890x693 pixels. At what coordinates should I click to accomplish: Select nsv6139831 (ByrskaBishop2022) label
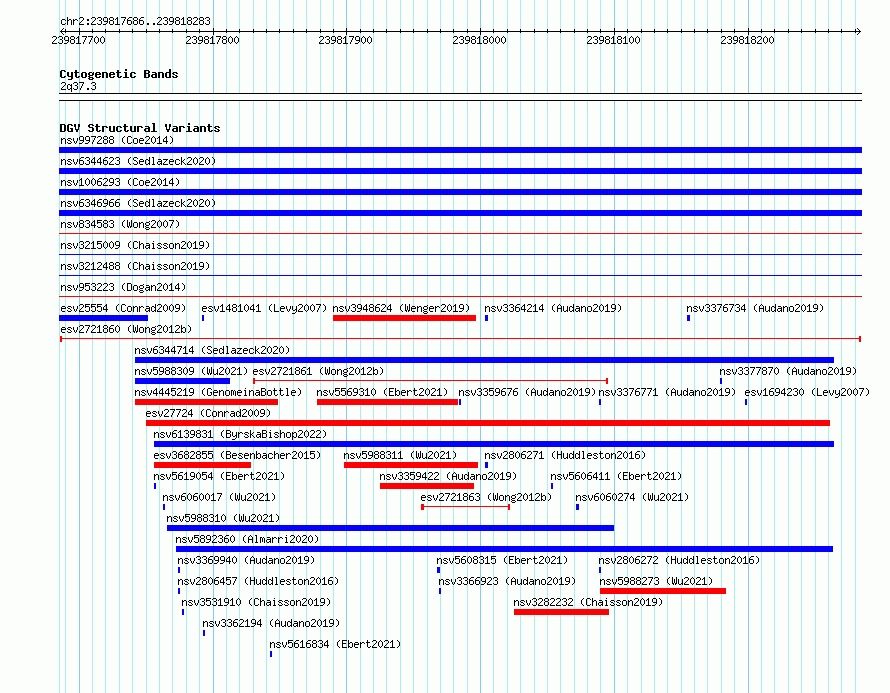pos(240,434)
